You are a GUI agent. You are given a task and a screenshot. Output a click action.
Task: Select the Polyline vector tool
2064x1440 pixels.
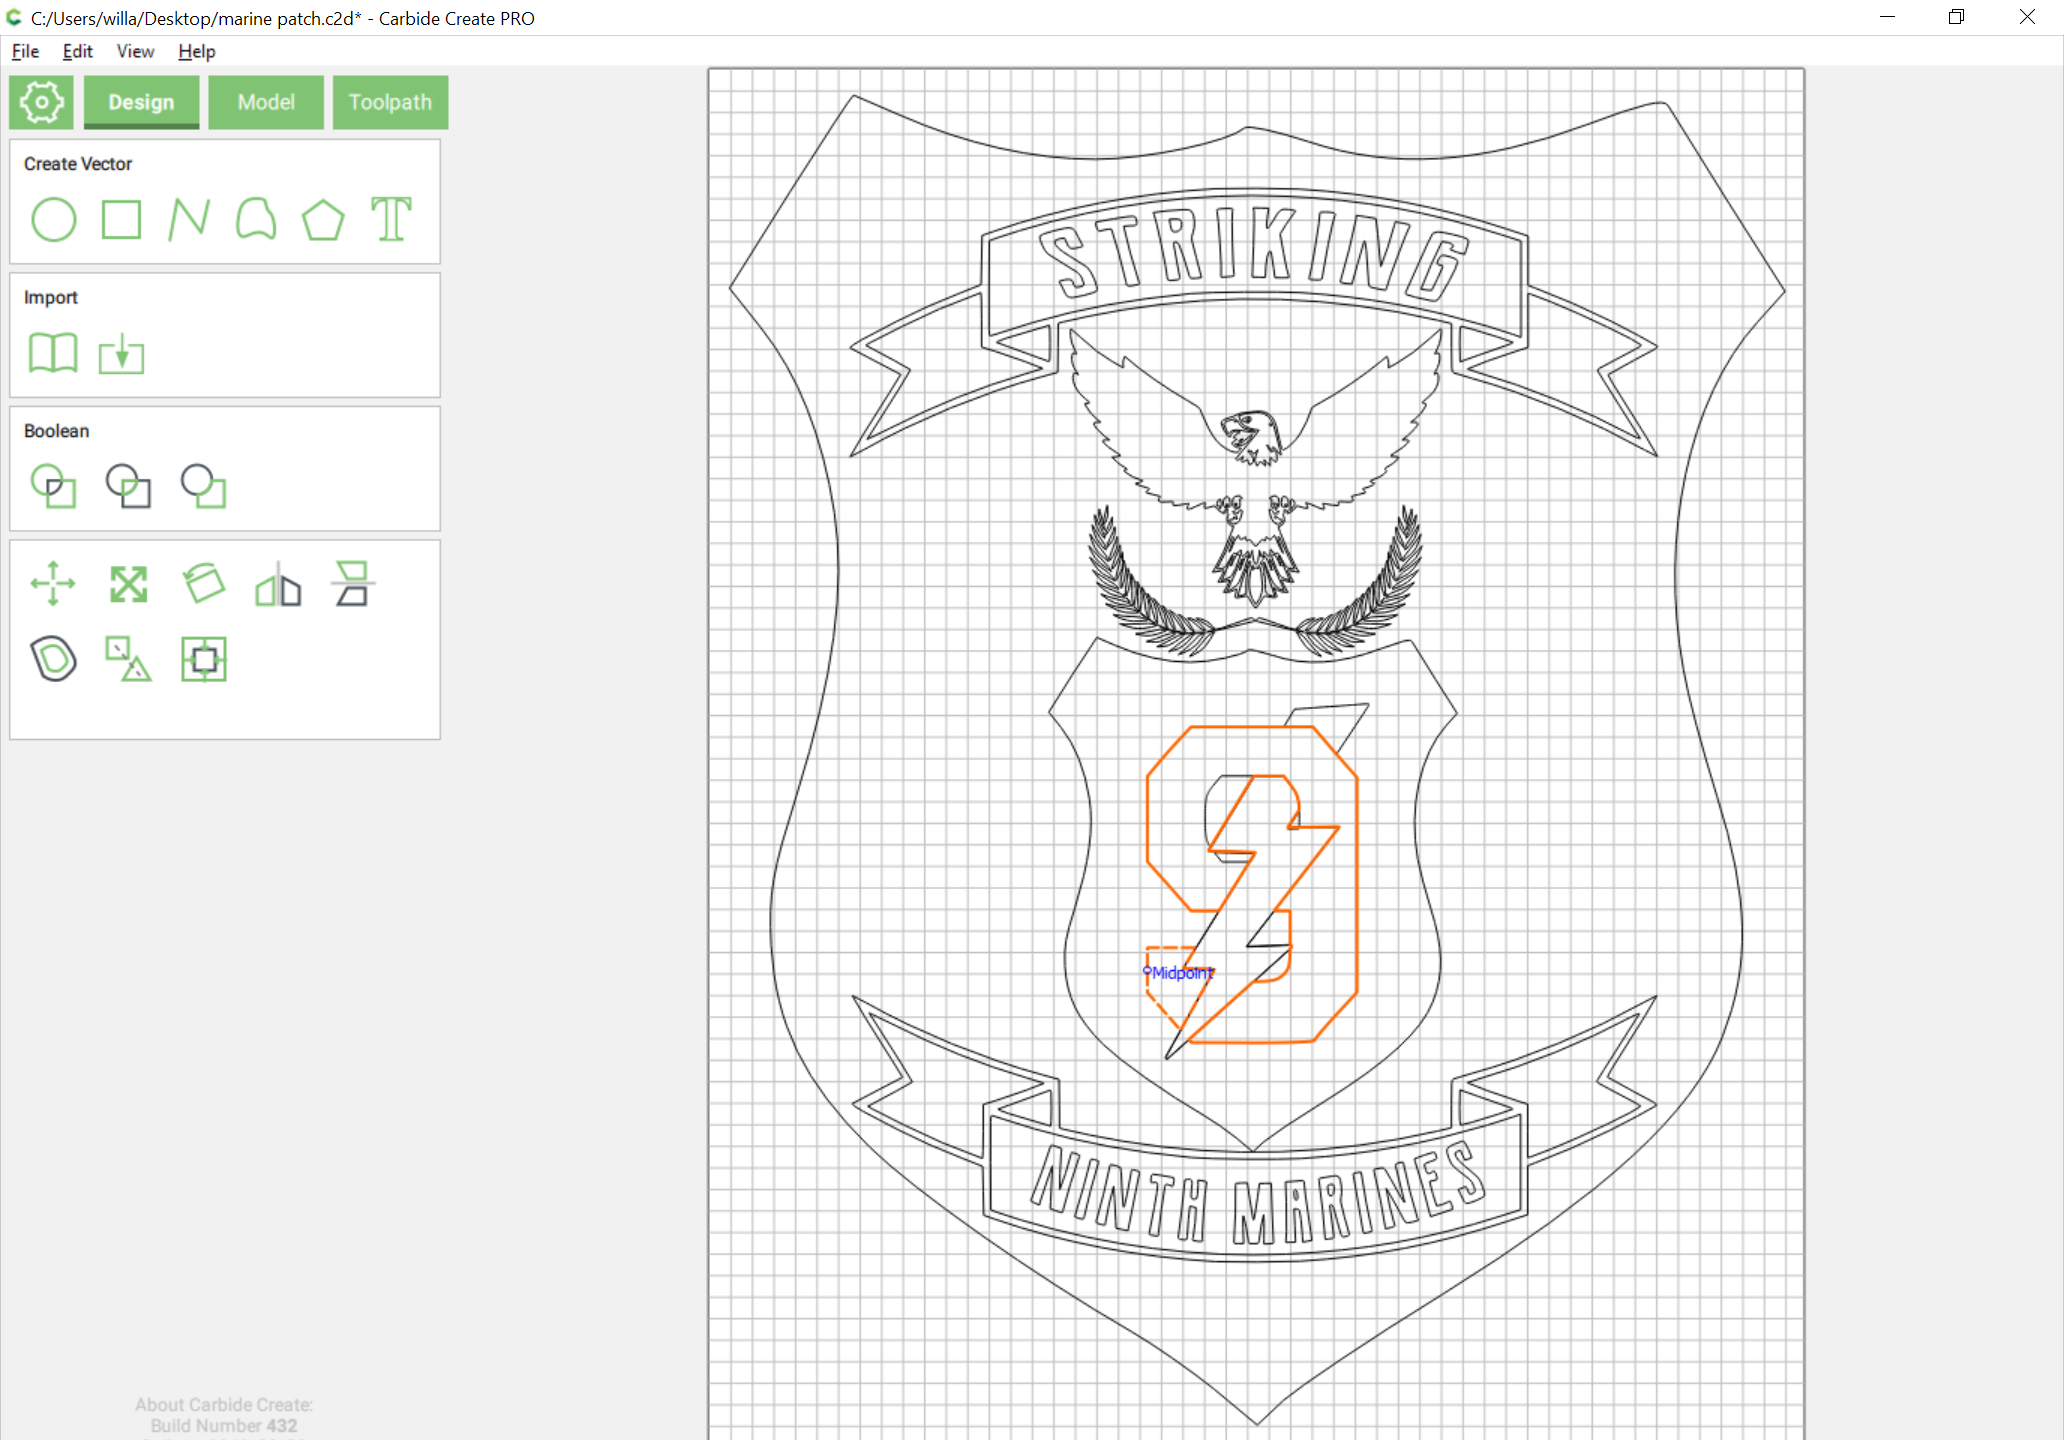click(x=188, y=220)
